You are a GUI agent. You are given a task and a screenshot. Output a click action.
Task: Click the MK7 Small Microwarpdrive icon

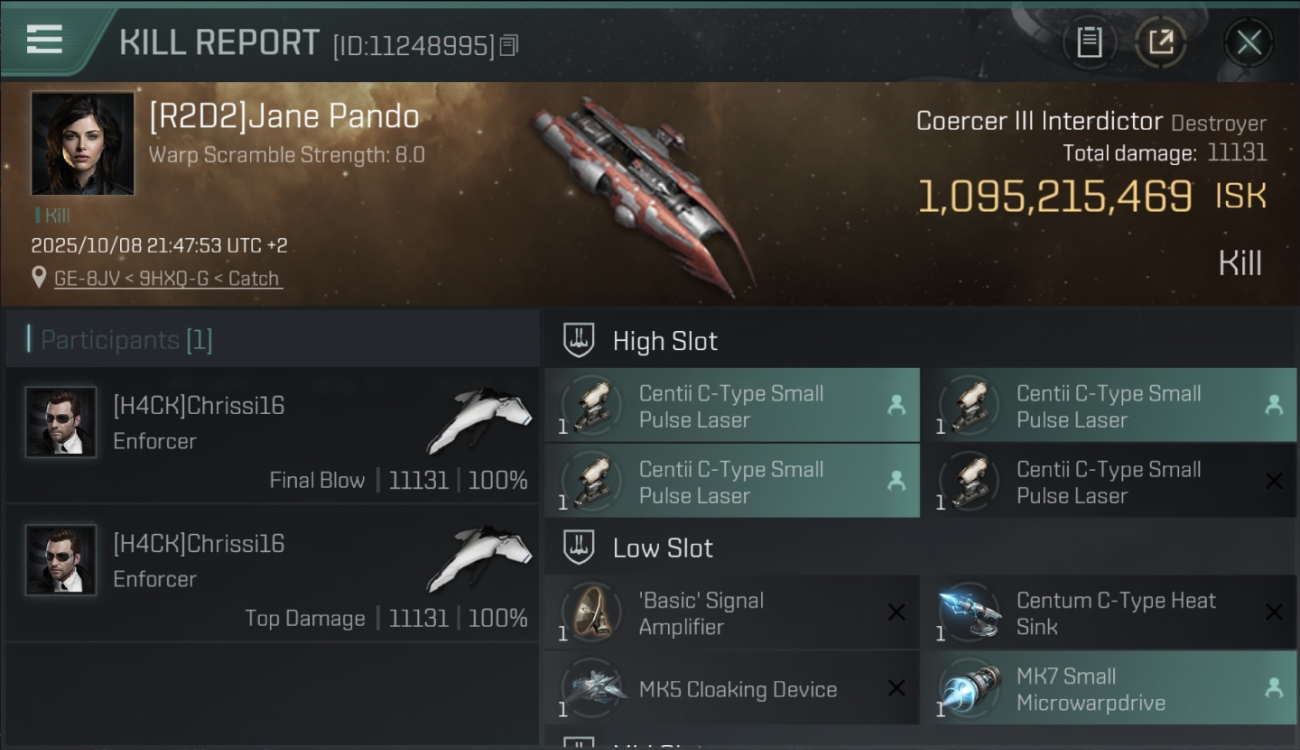(969, 689)
